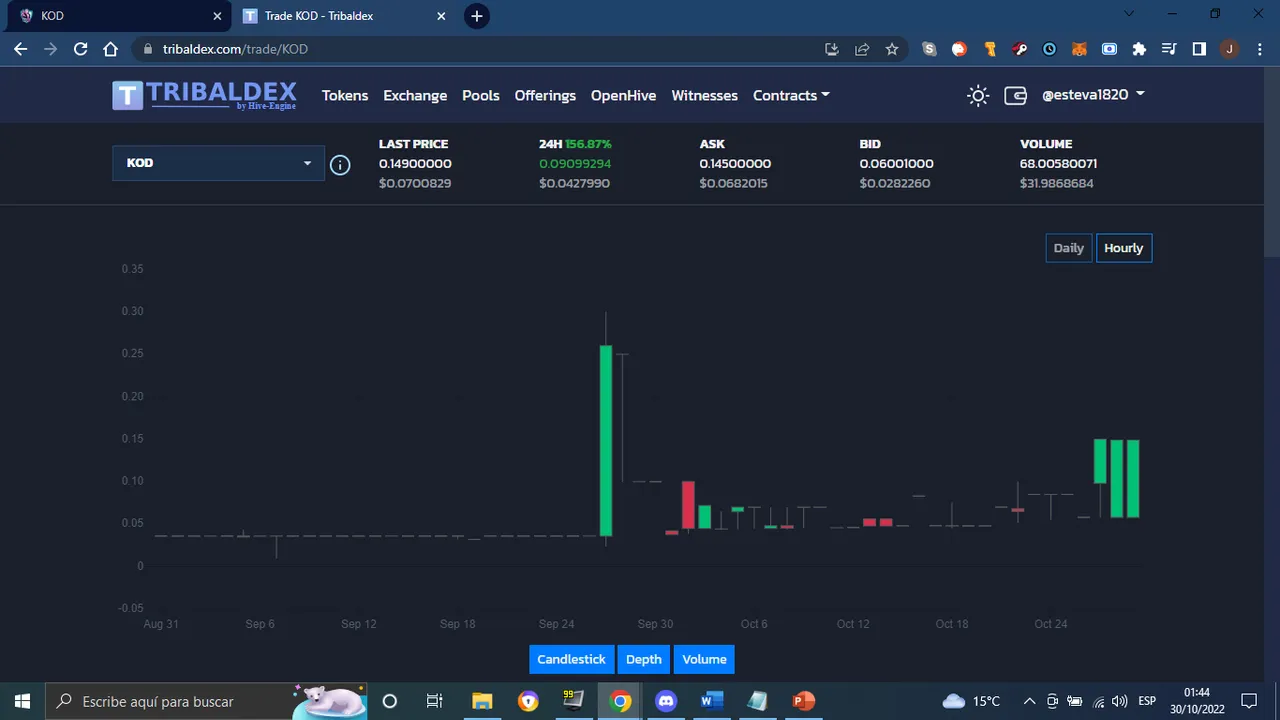Open the Windows Start menu
The width and height of the screenshot is (1280, 720).
pyautogui.click(x=22, y=701)
